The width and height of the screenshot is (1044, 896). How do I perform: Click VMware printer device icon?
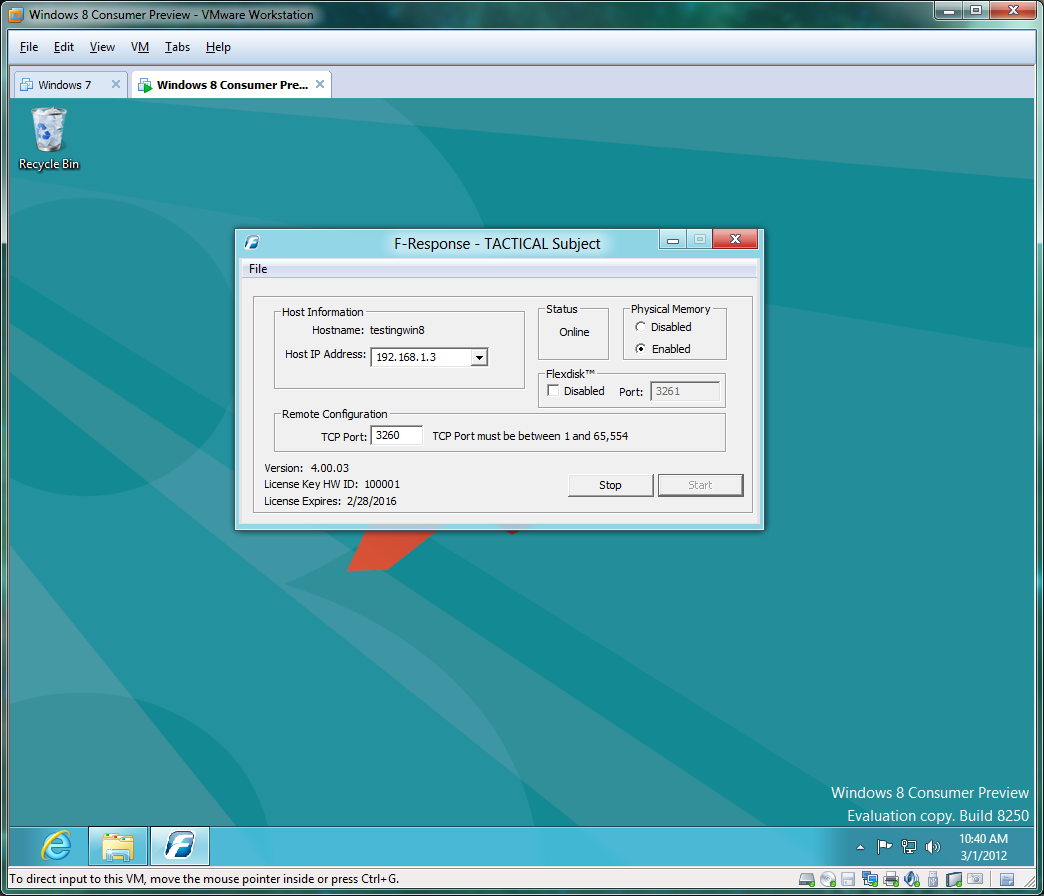(x=891, y=879)
